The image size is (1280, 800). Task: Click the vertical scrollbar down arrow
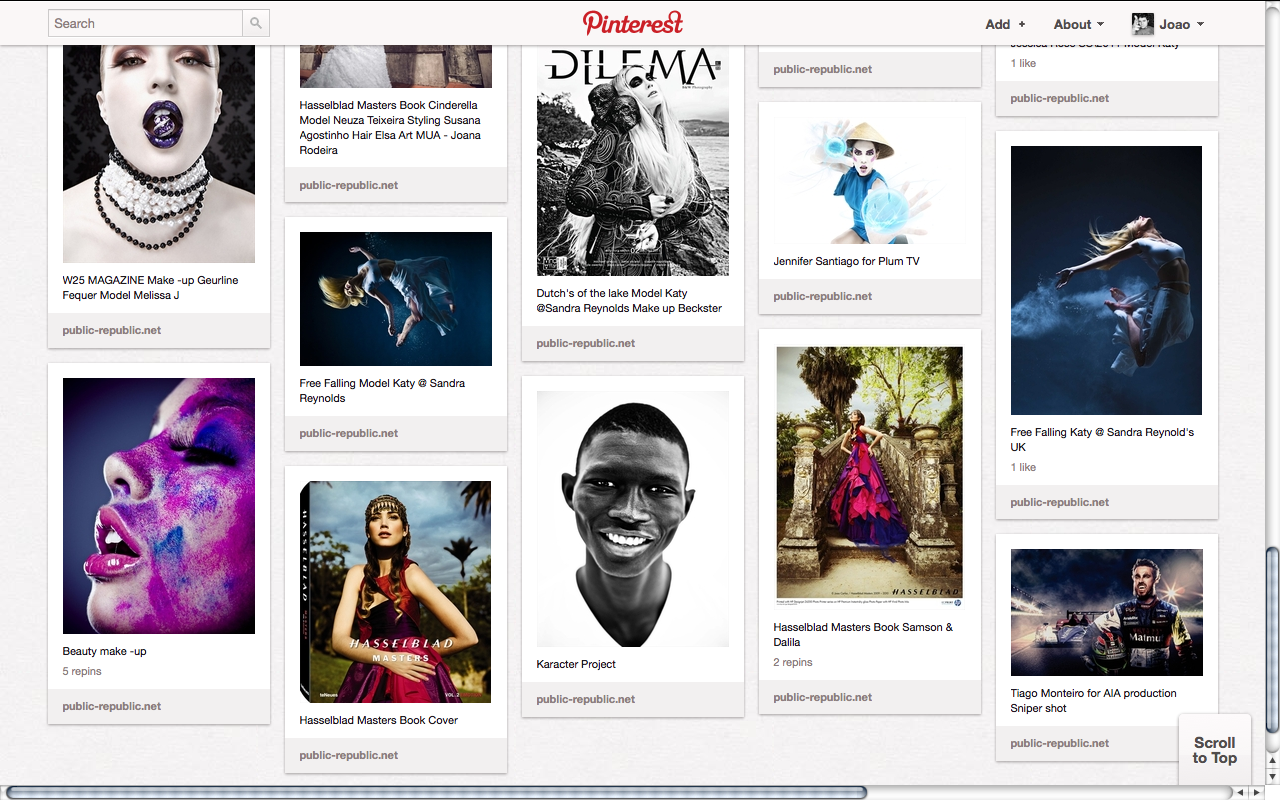pos(1271,775)
